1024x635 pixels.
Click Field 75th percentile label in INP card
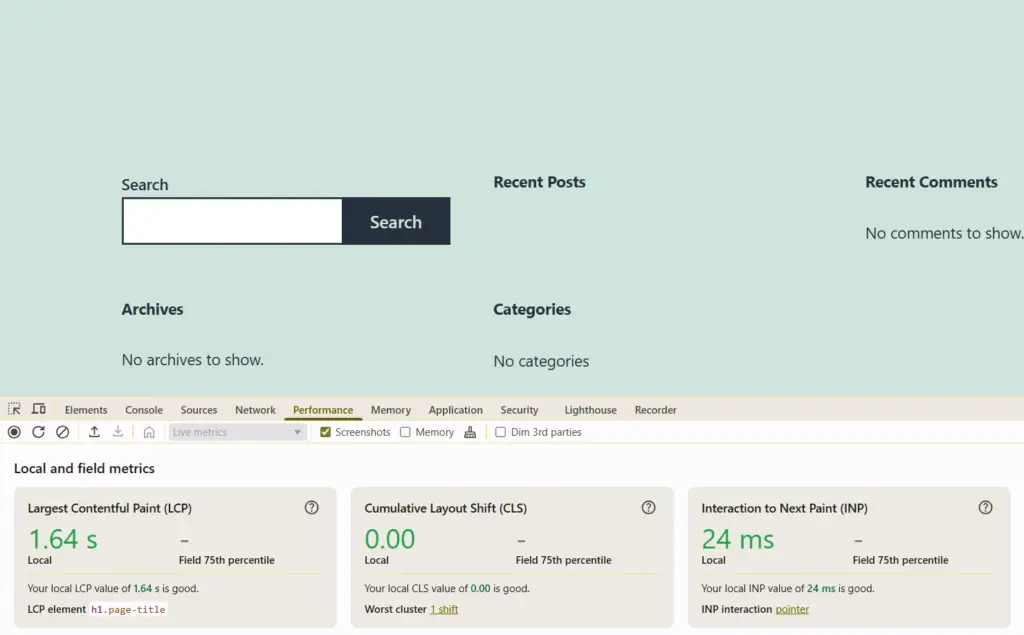coord(901,560)
